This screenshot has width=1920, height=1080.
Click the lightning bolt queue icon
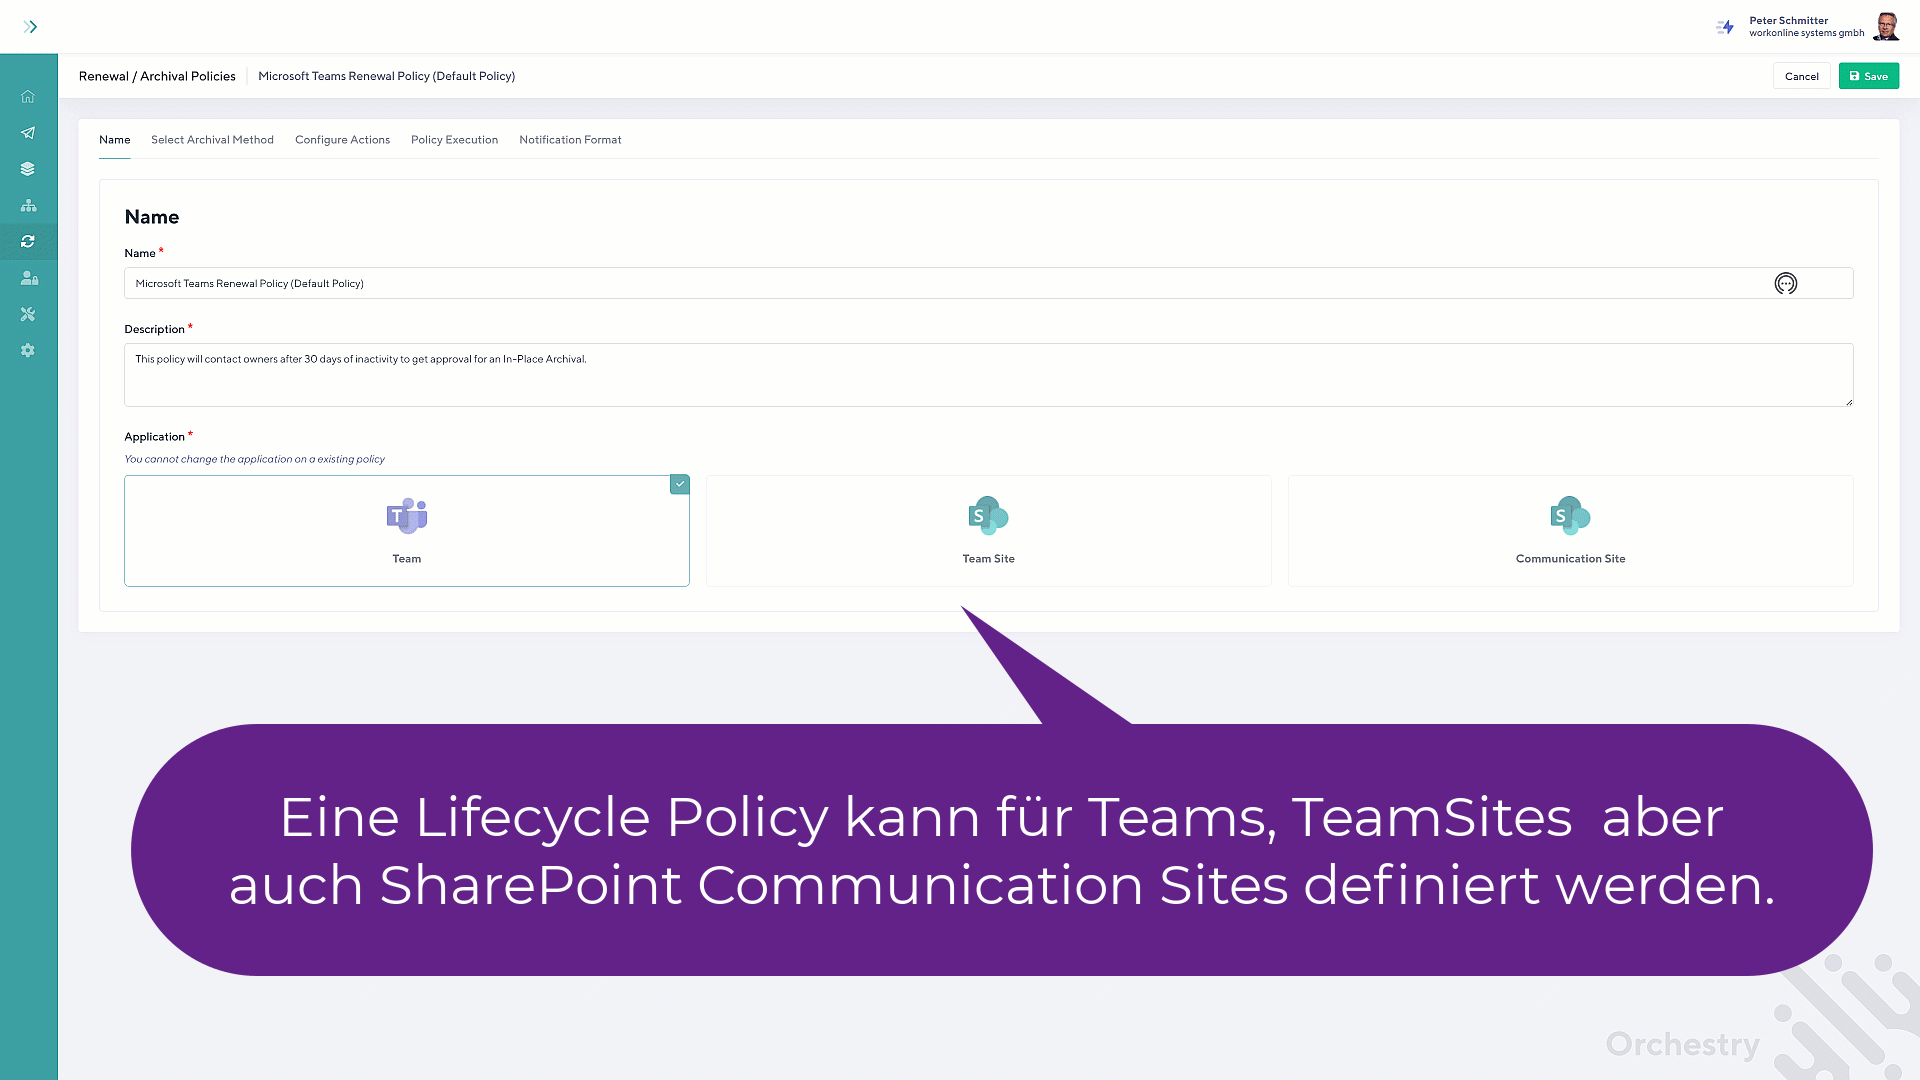tap(1725, 27)
